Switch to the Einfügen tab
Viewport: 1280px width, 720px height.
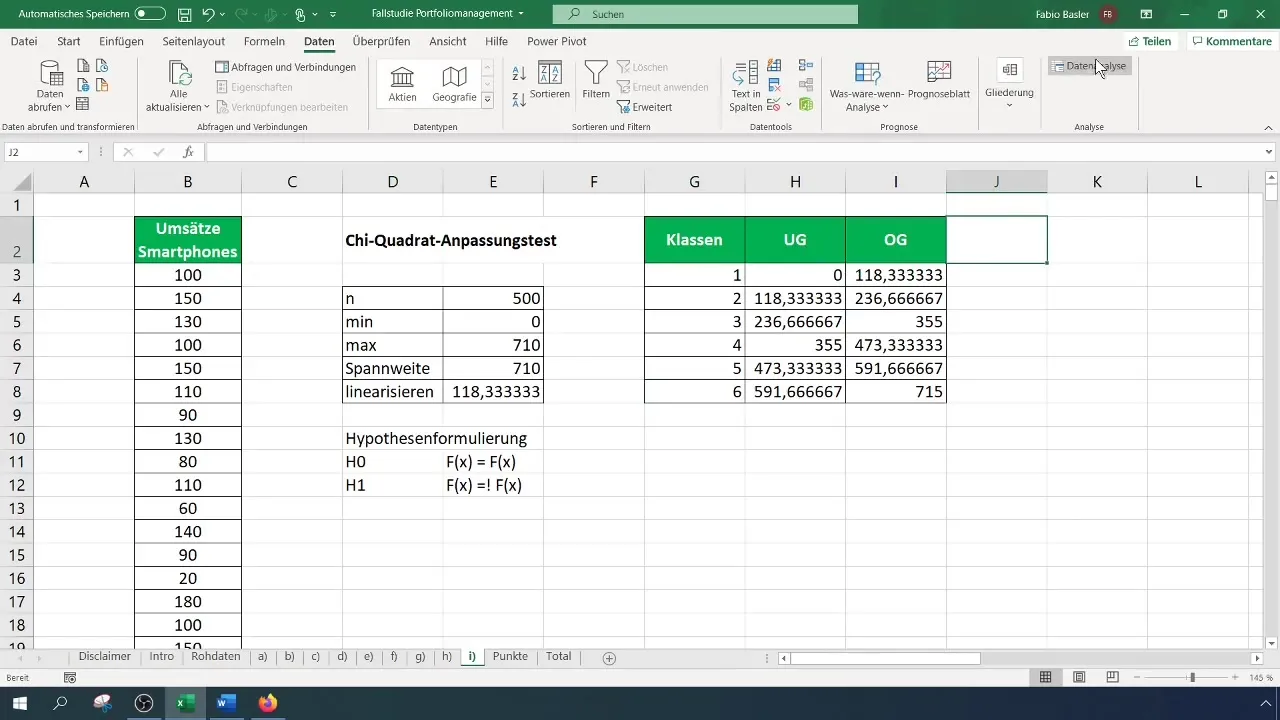click(x=121, y=41)
